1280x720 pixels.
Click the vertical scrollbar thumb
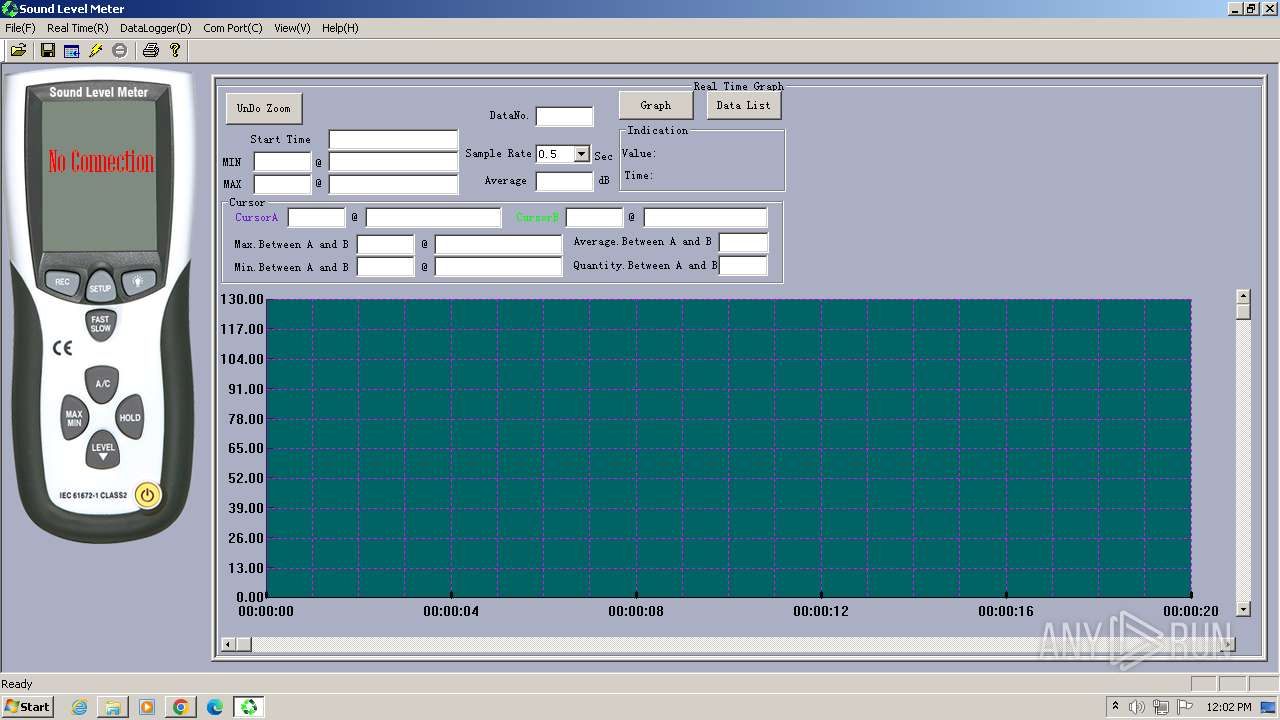(1243, 311)
